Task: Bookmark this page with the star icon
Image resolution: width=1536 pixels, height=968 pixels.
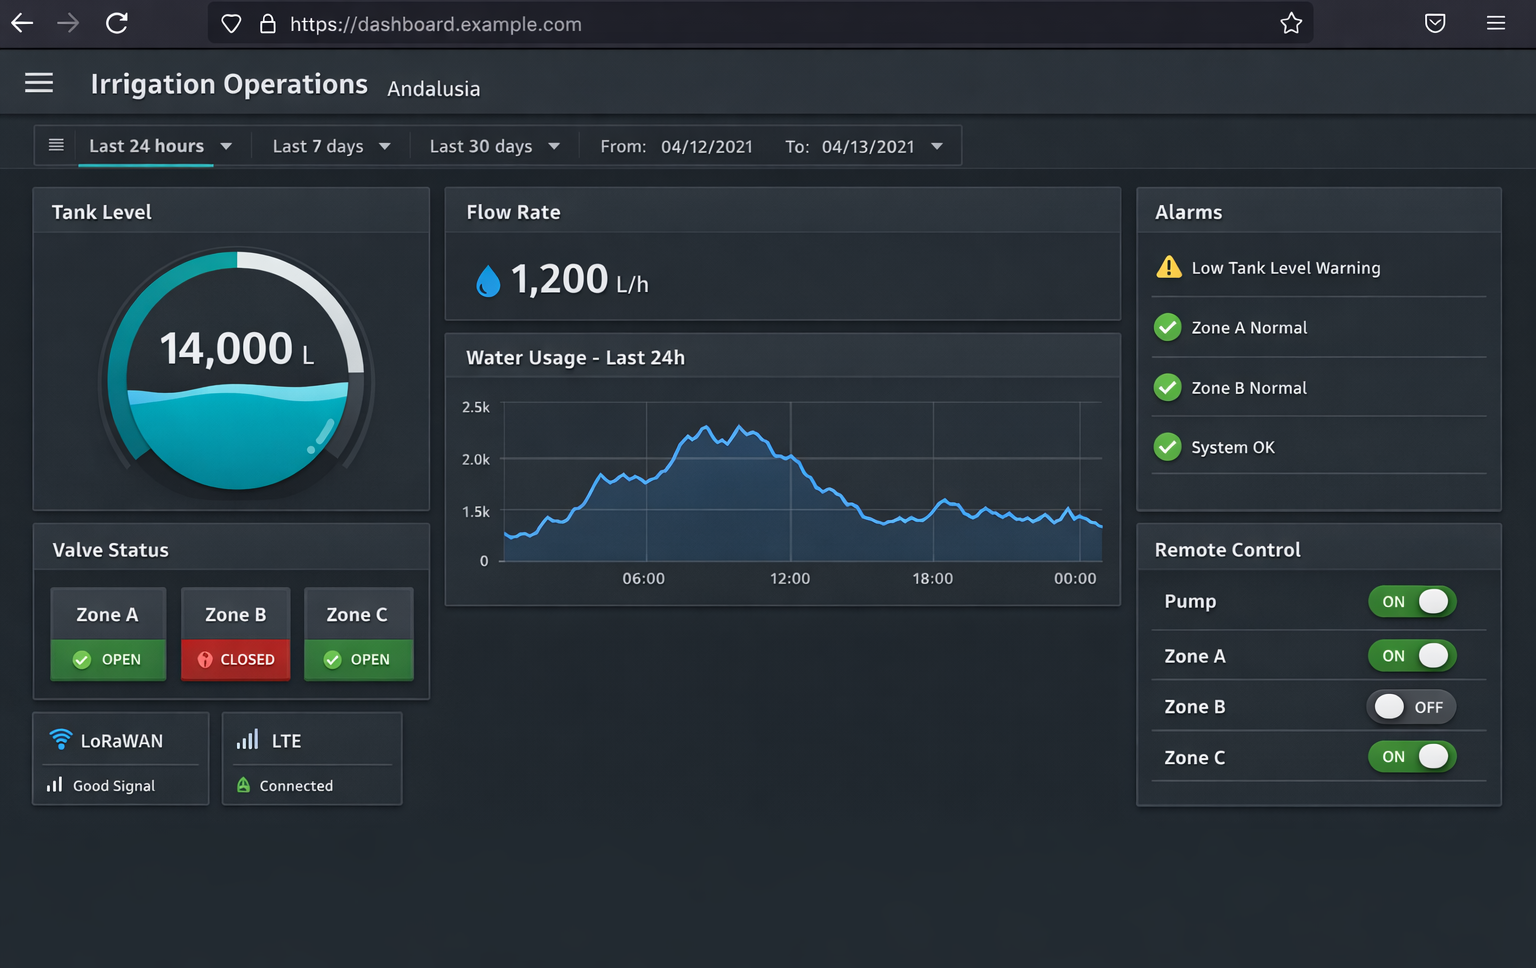Action: coord(1291,24)
